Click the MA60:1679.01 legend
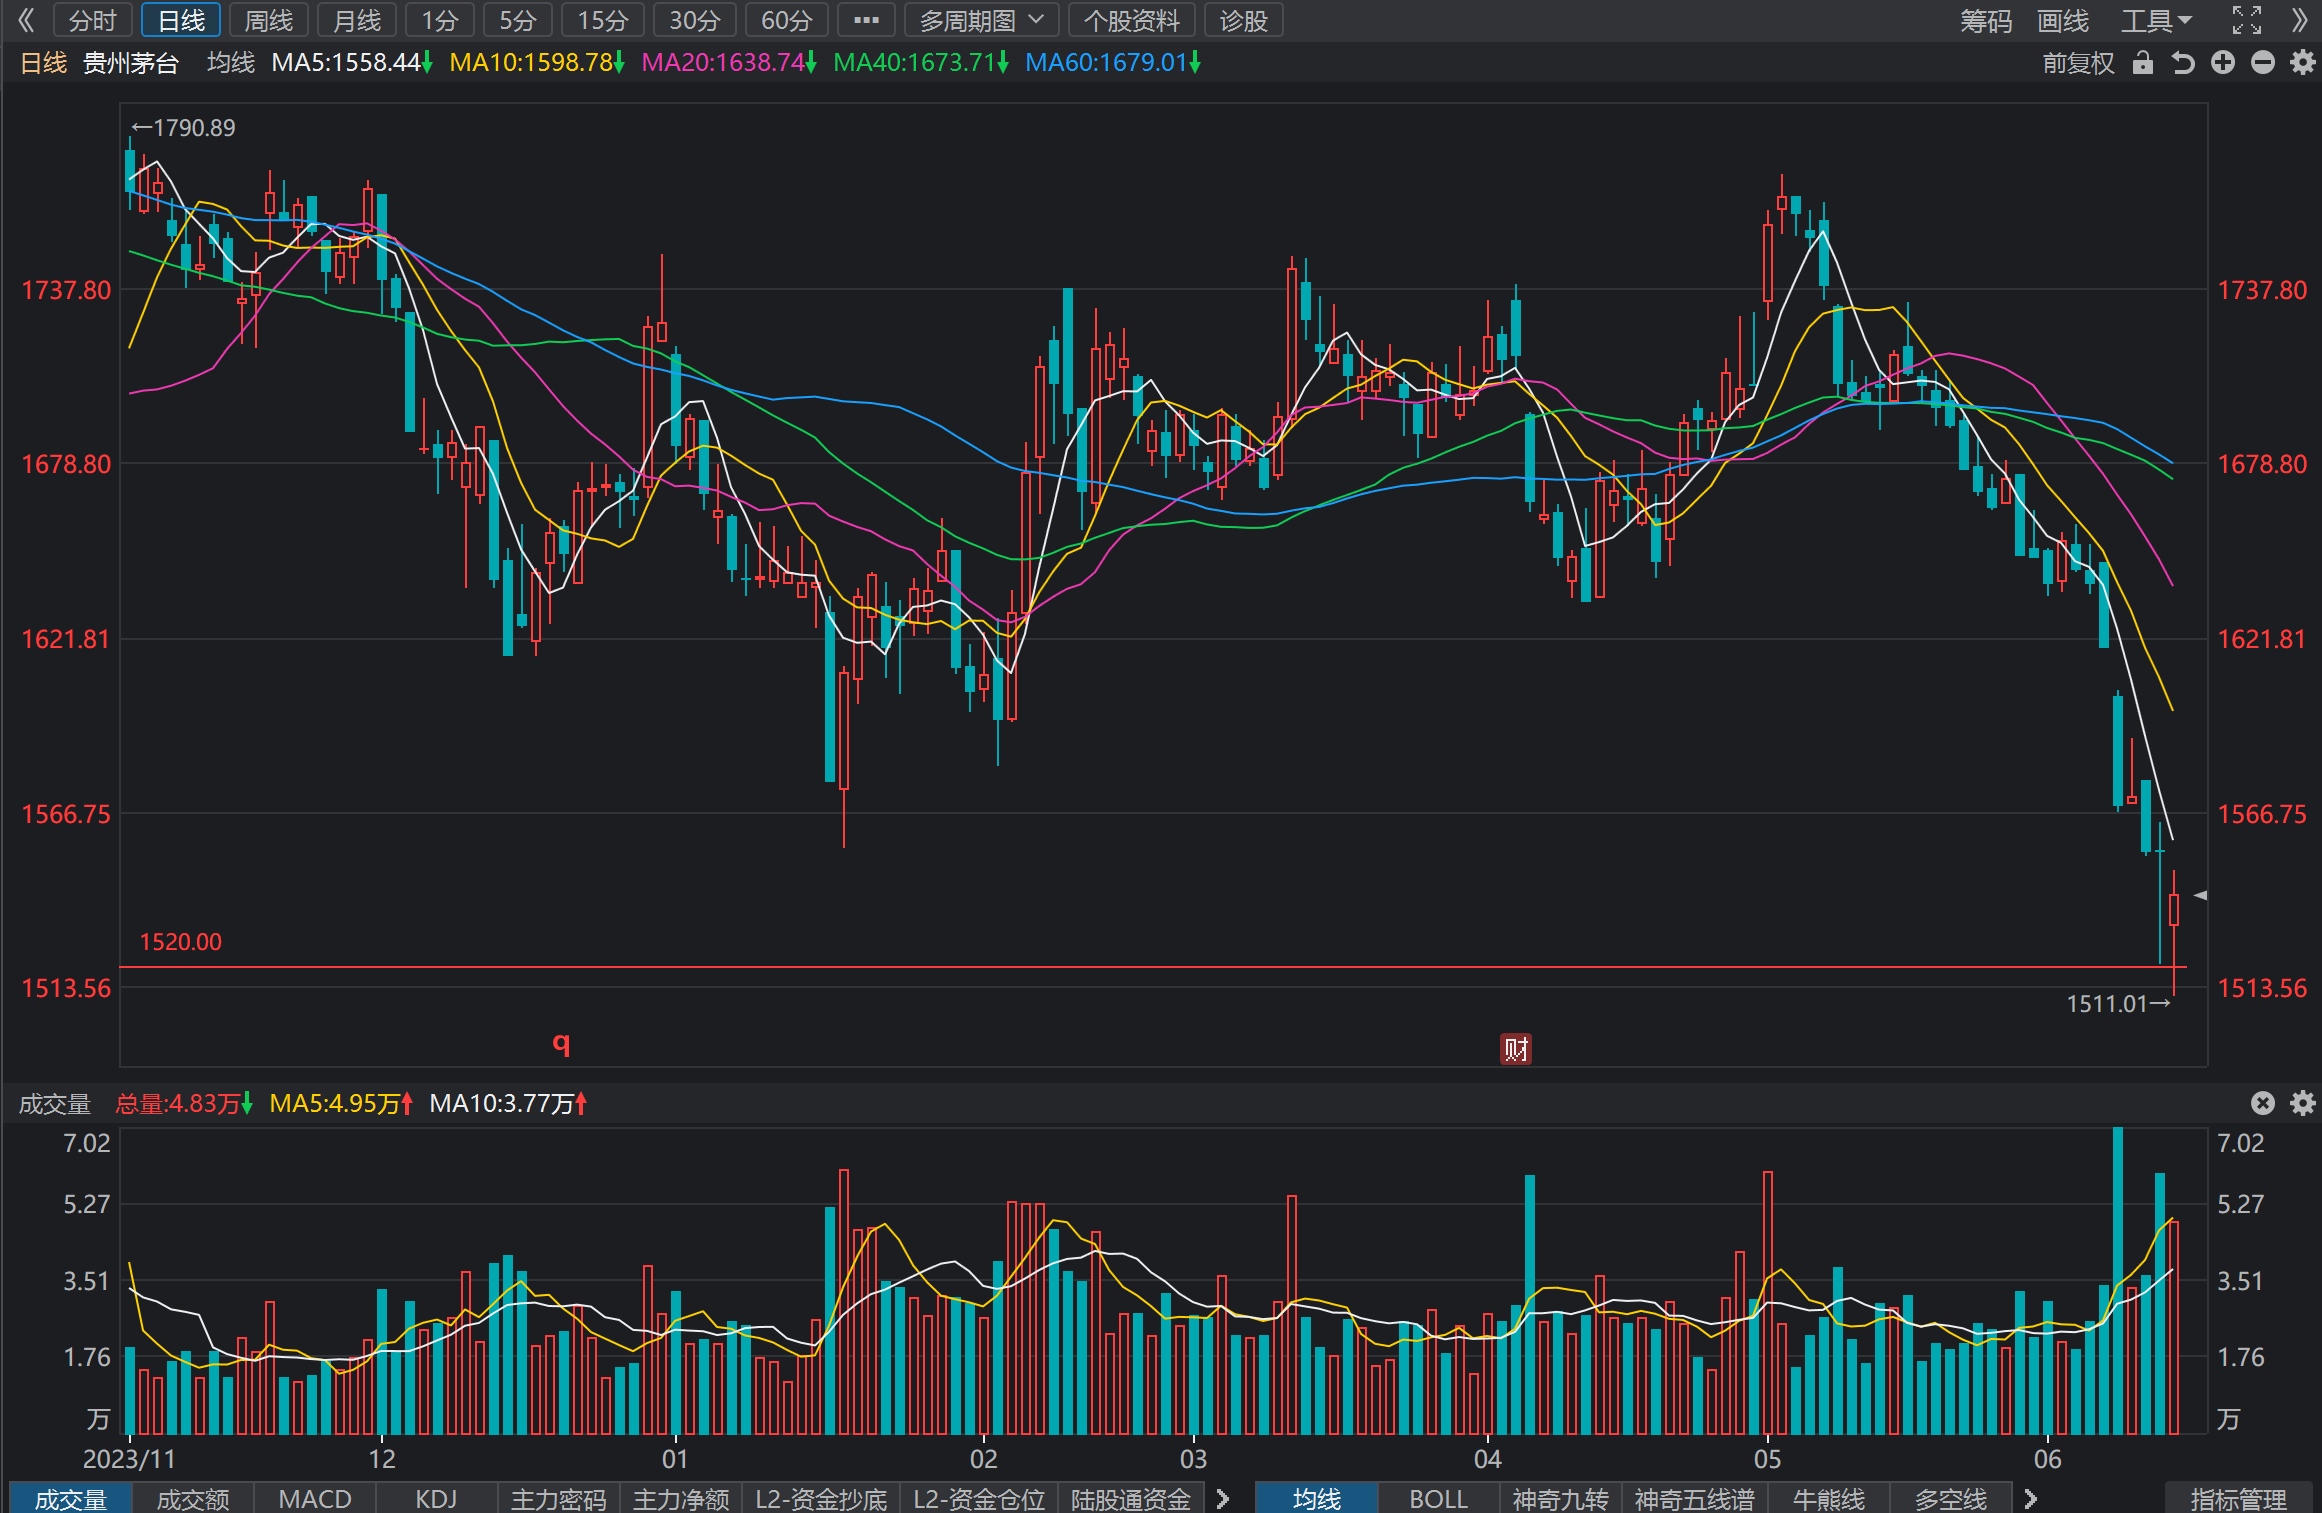 [x=1113, y=63]
